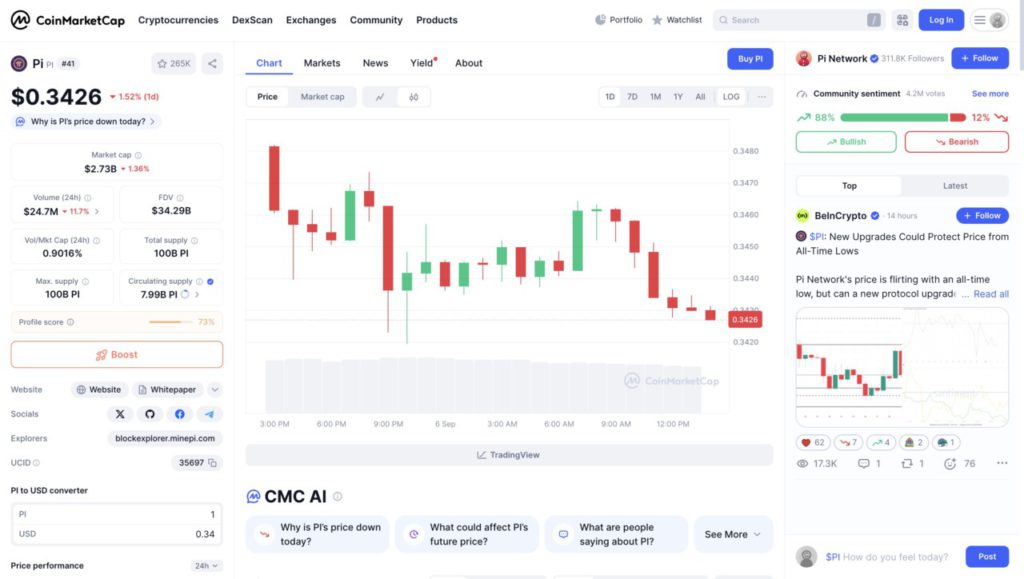Switch chart to Market cap view
Screen dimensions: 1024x579
[322, 97]
